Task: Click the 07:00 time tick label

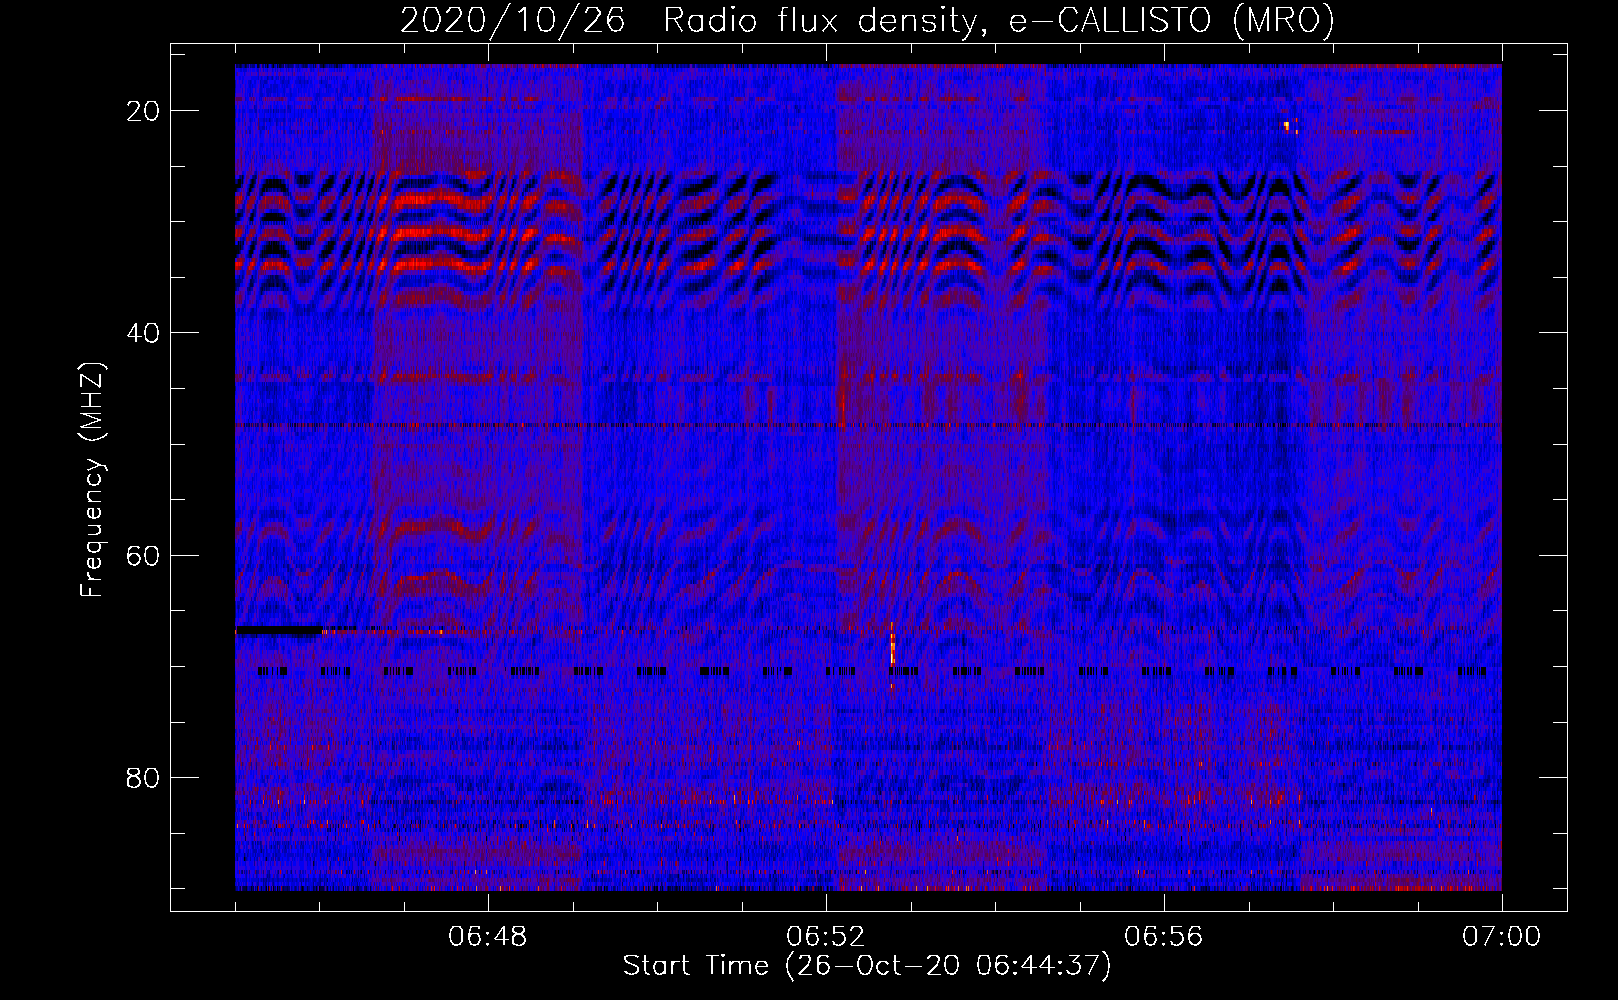Action: 1501,937
